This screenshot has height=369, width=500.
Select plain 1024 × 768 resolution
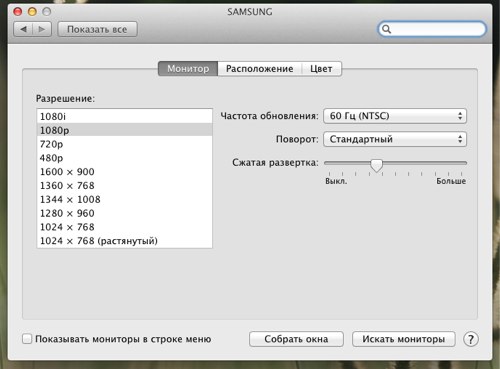click(124, 227)
